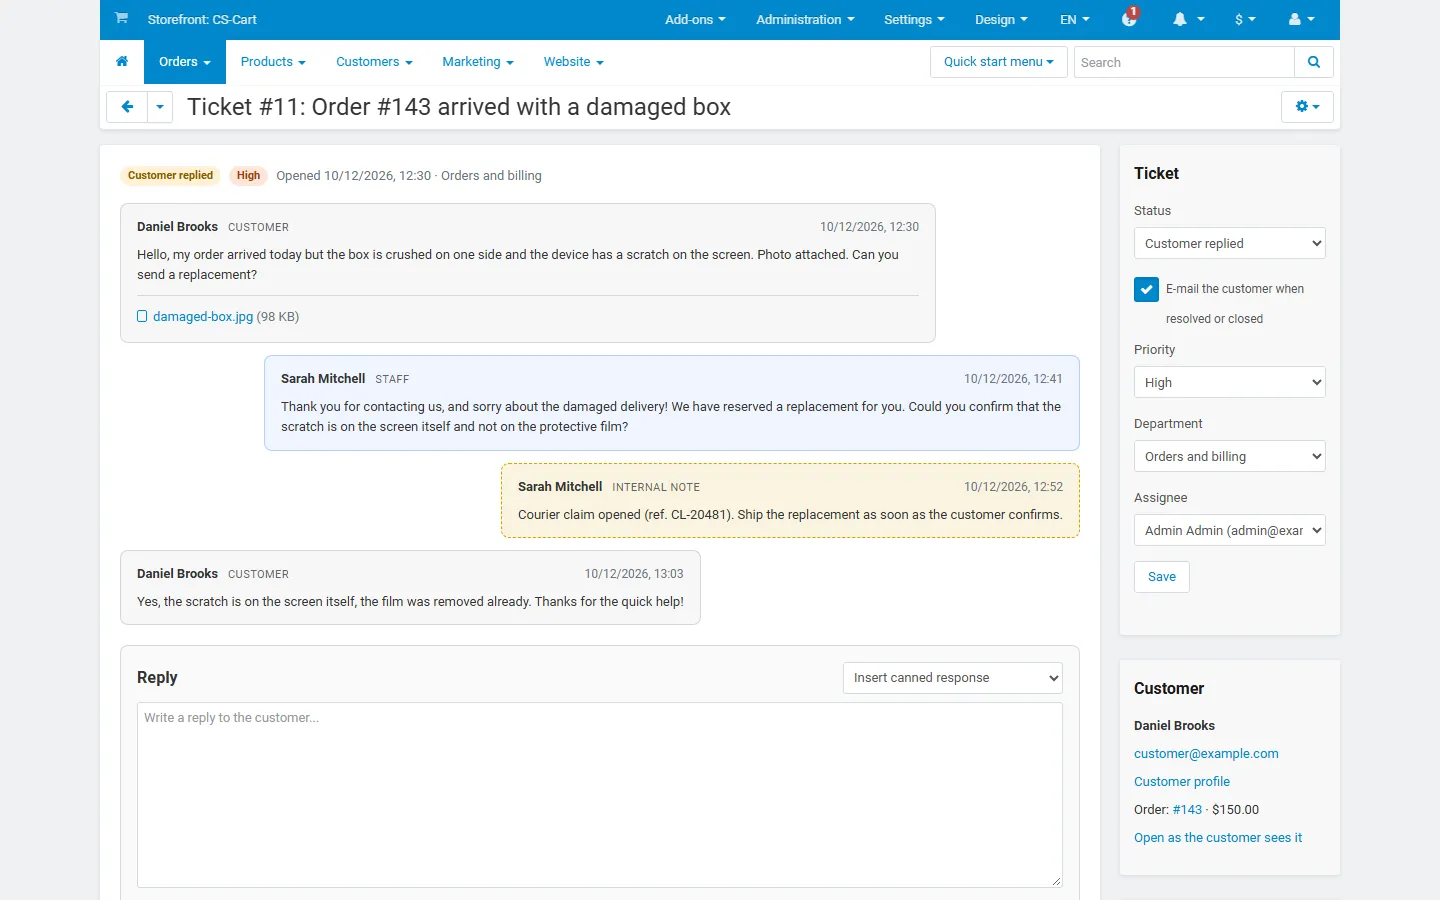Open the currency $ selector

pos(1245,19)
